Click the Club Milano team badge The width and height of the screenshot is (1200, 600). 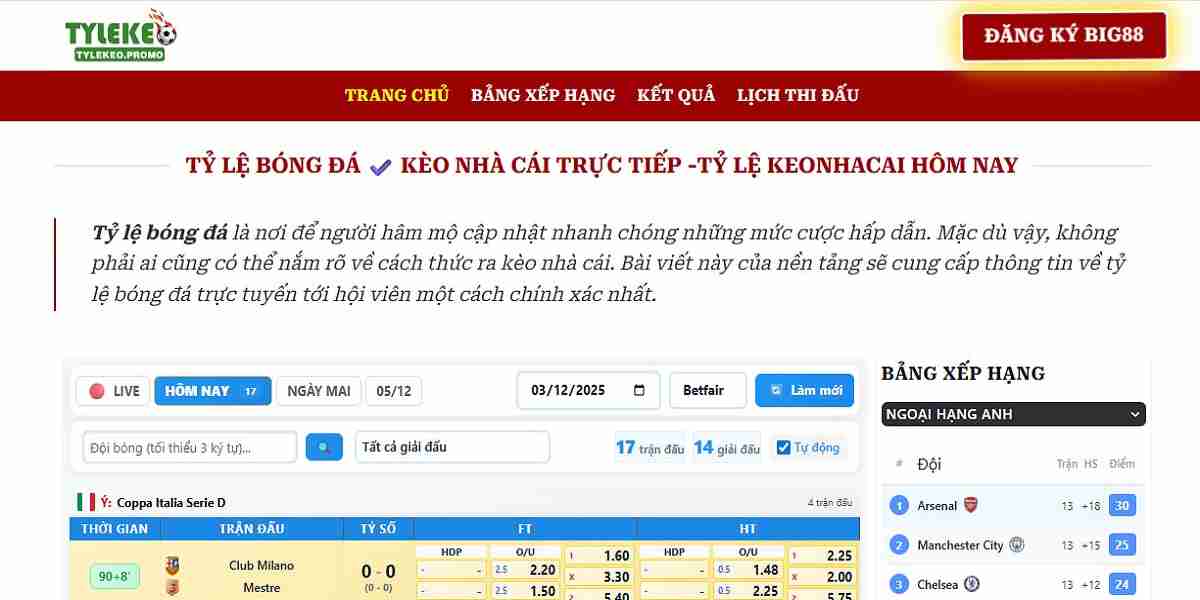(x=172, y=566)
